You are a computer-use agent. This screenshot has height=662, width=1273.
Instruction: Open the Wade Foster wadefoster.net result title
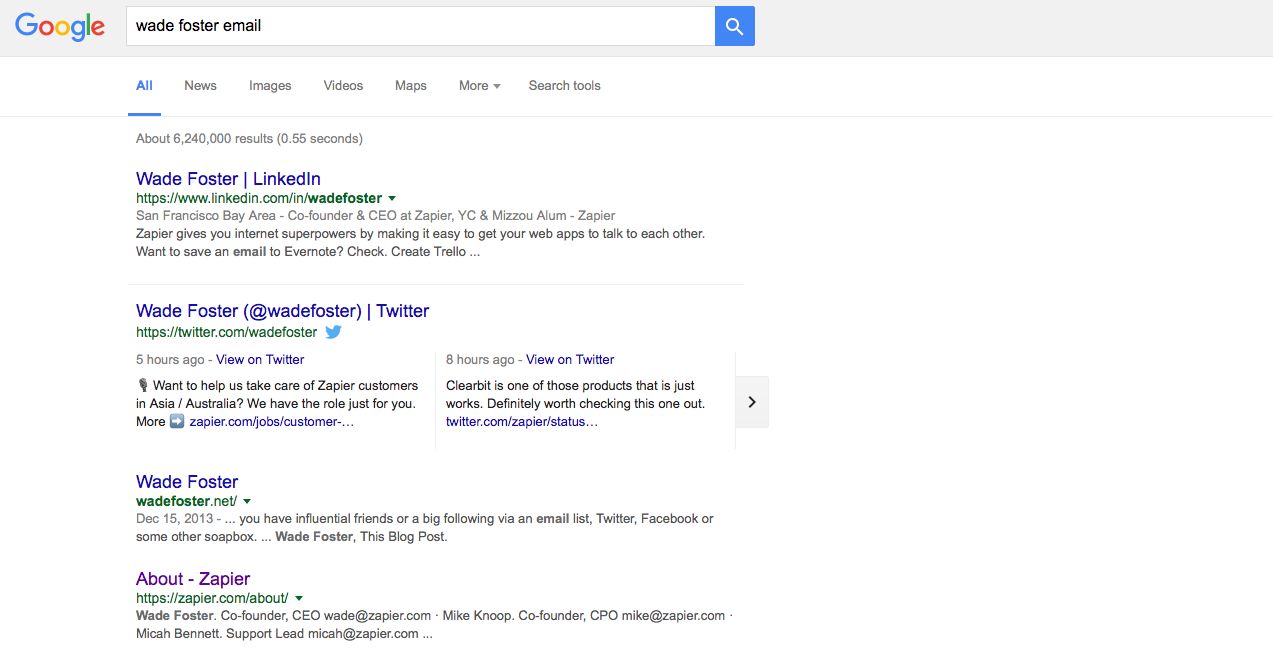point(187,482)
